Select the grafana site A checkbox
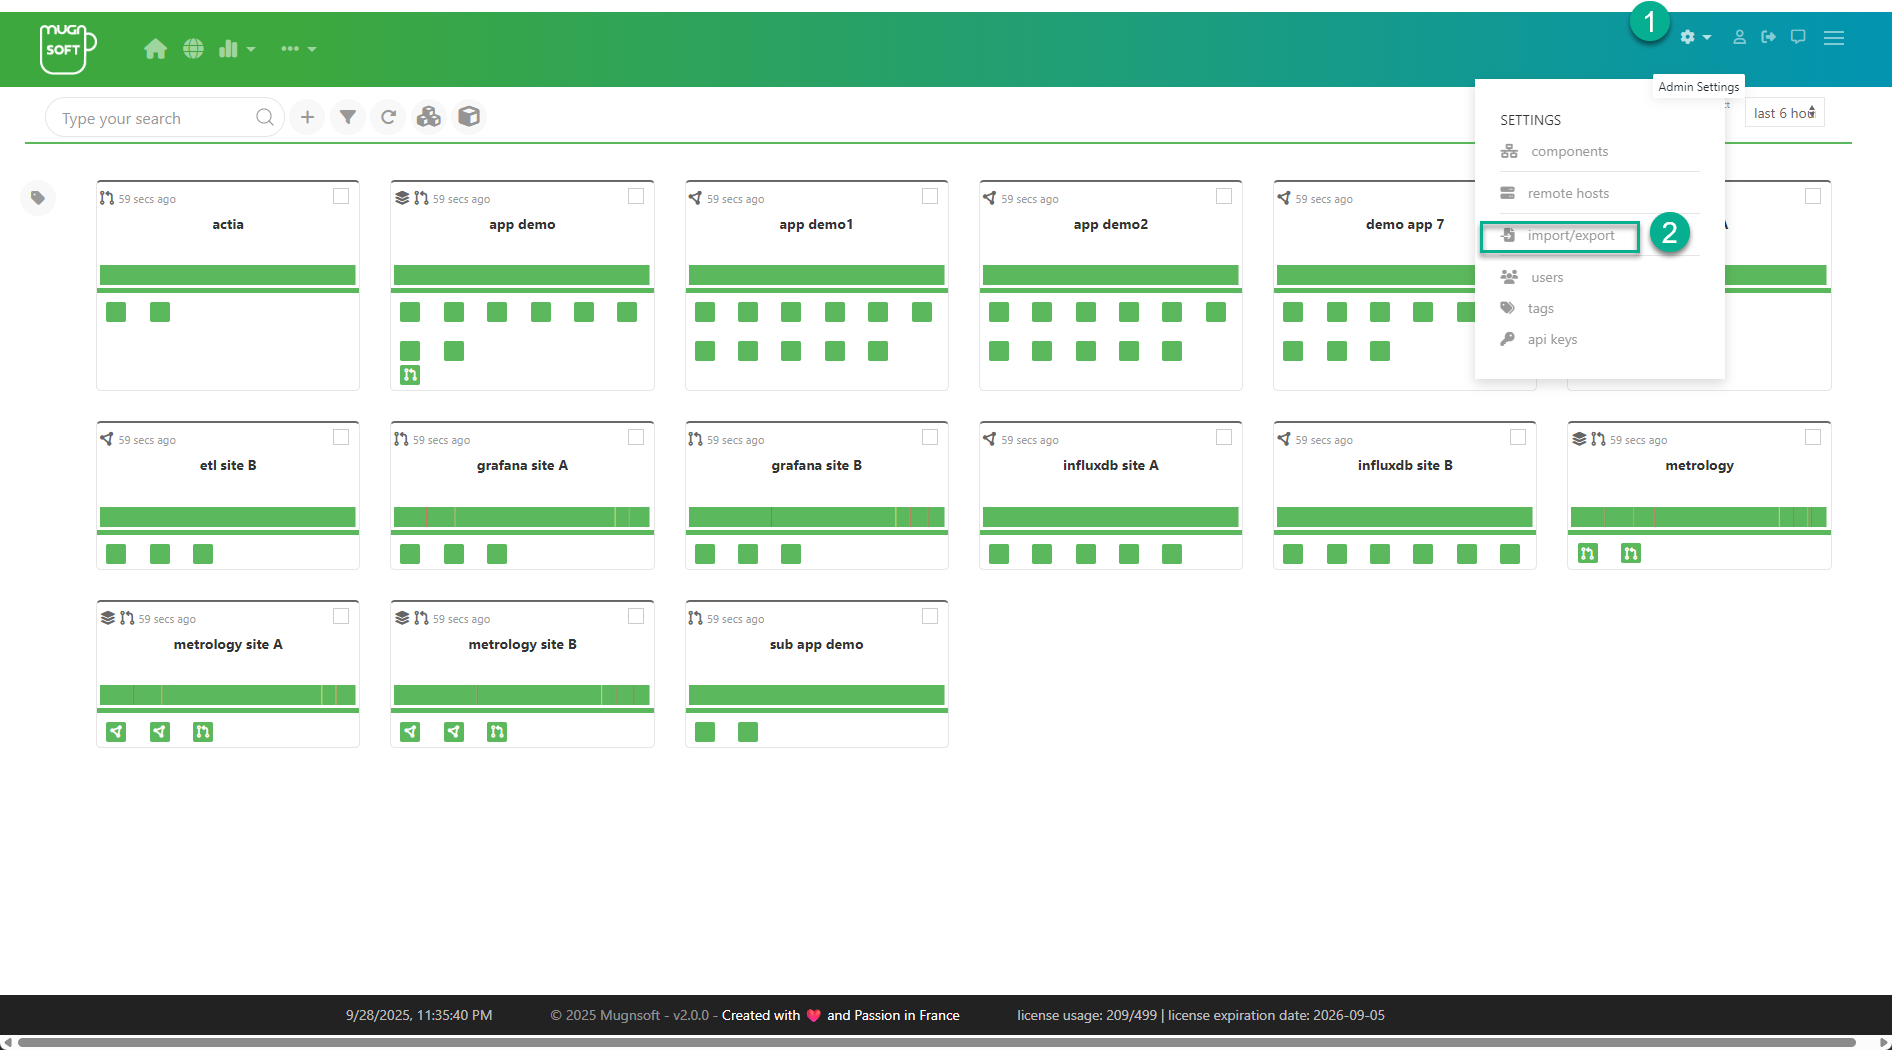Image resolution: width=1892 pixels, height=1050 pixels. (x=635, y=437)
